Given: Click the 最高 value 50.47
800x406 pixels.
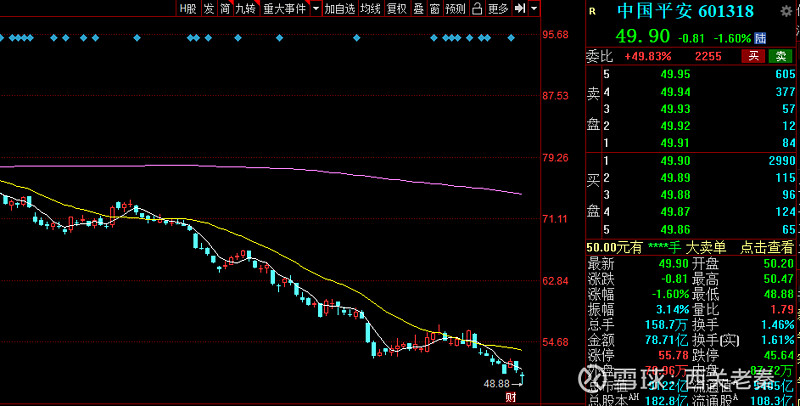Looking at the screenshot, I should (x=780, y=279).
